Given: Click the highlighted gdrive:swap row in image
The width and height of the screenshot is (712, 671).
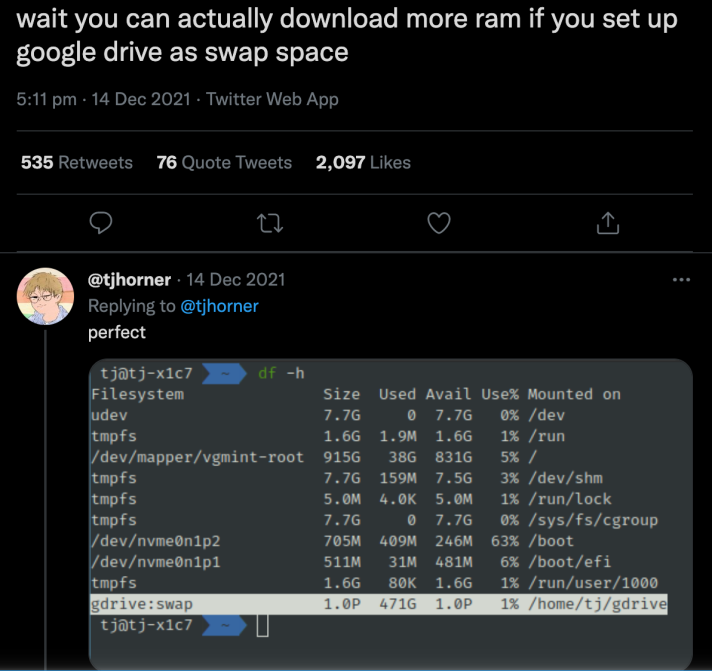Looking at the screenshot, I should click(x=378, y=604).
